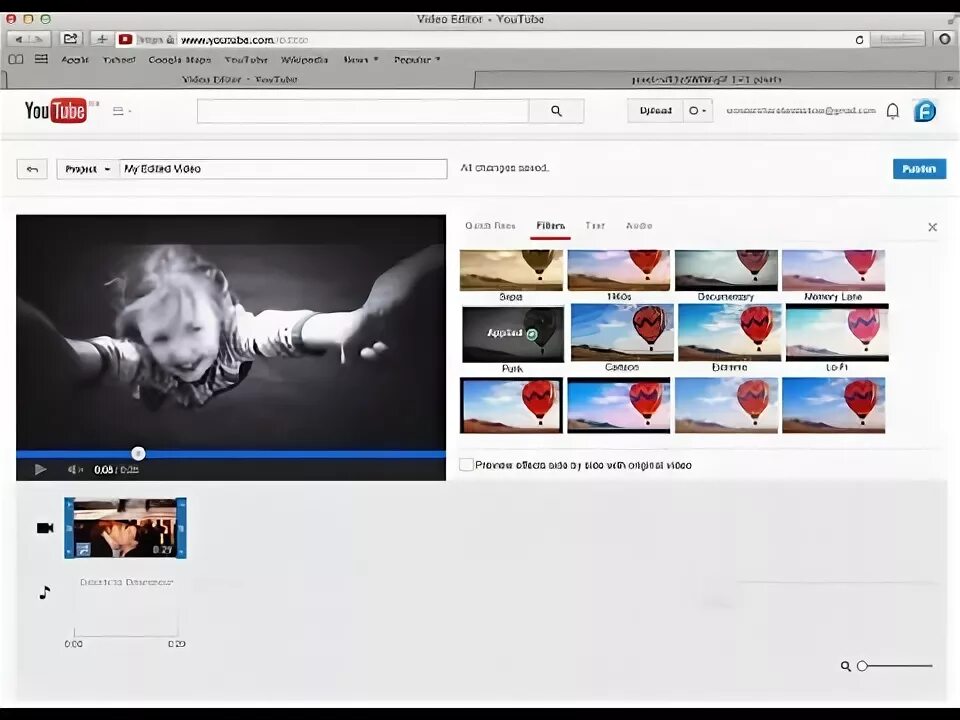Click the music note track icon
Screen dimensions: 960x720
(45, 592)
